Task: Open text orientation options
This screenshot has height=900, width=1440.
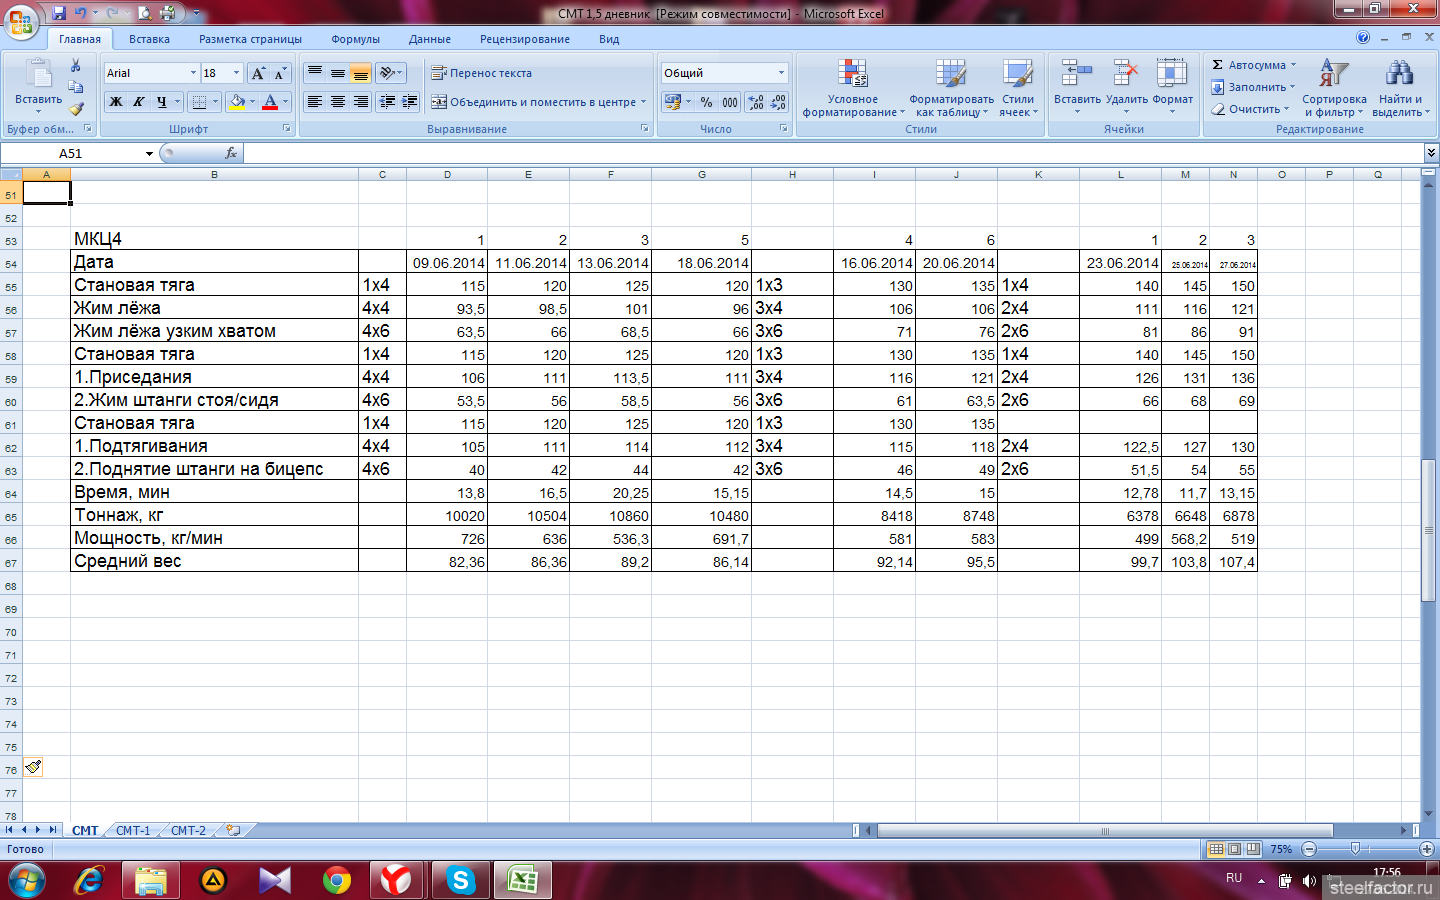Action: point(391,73)
